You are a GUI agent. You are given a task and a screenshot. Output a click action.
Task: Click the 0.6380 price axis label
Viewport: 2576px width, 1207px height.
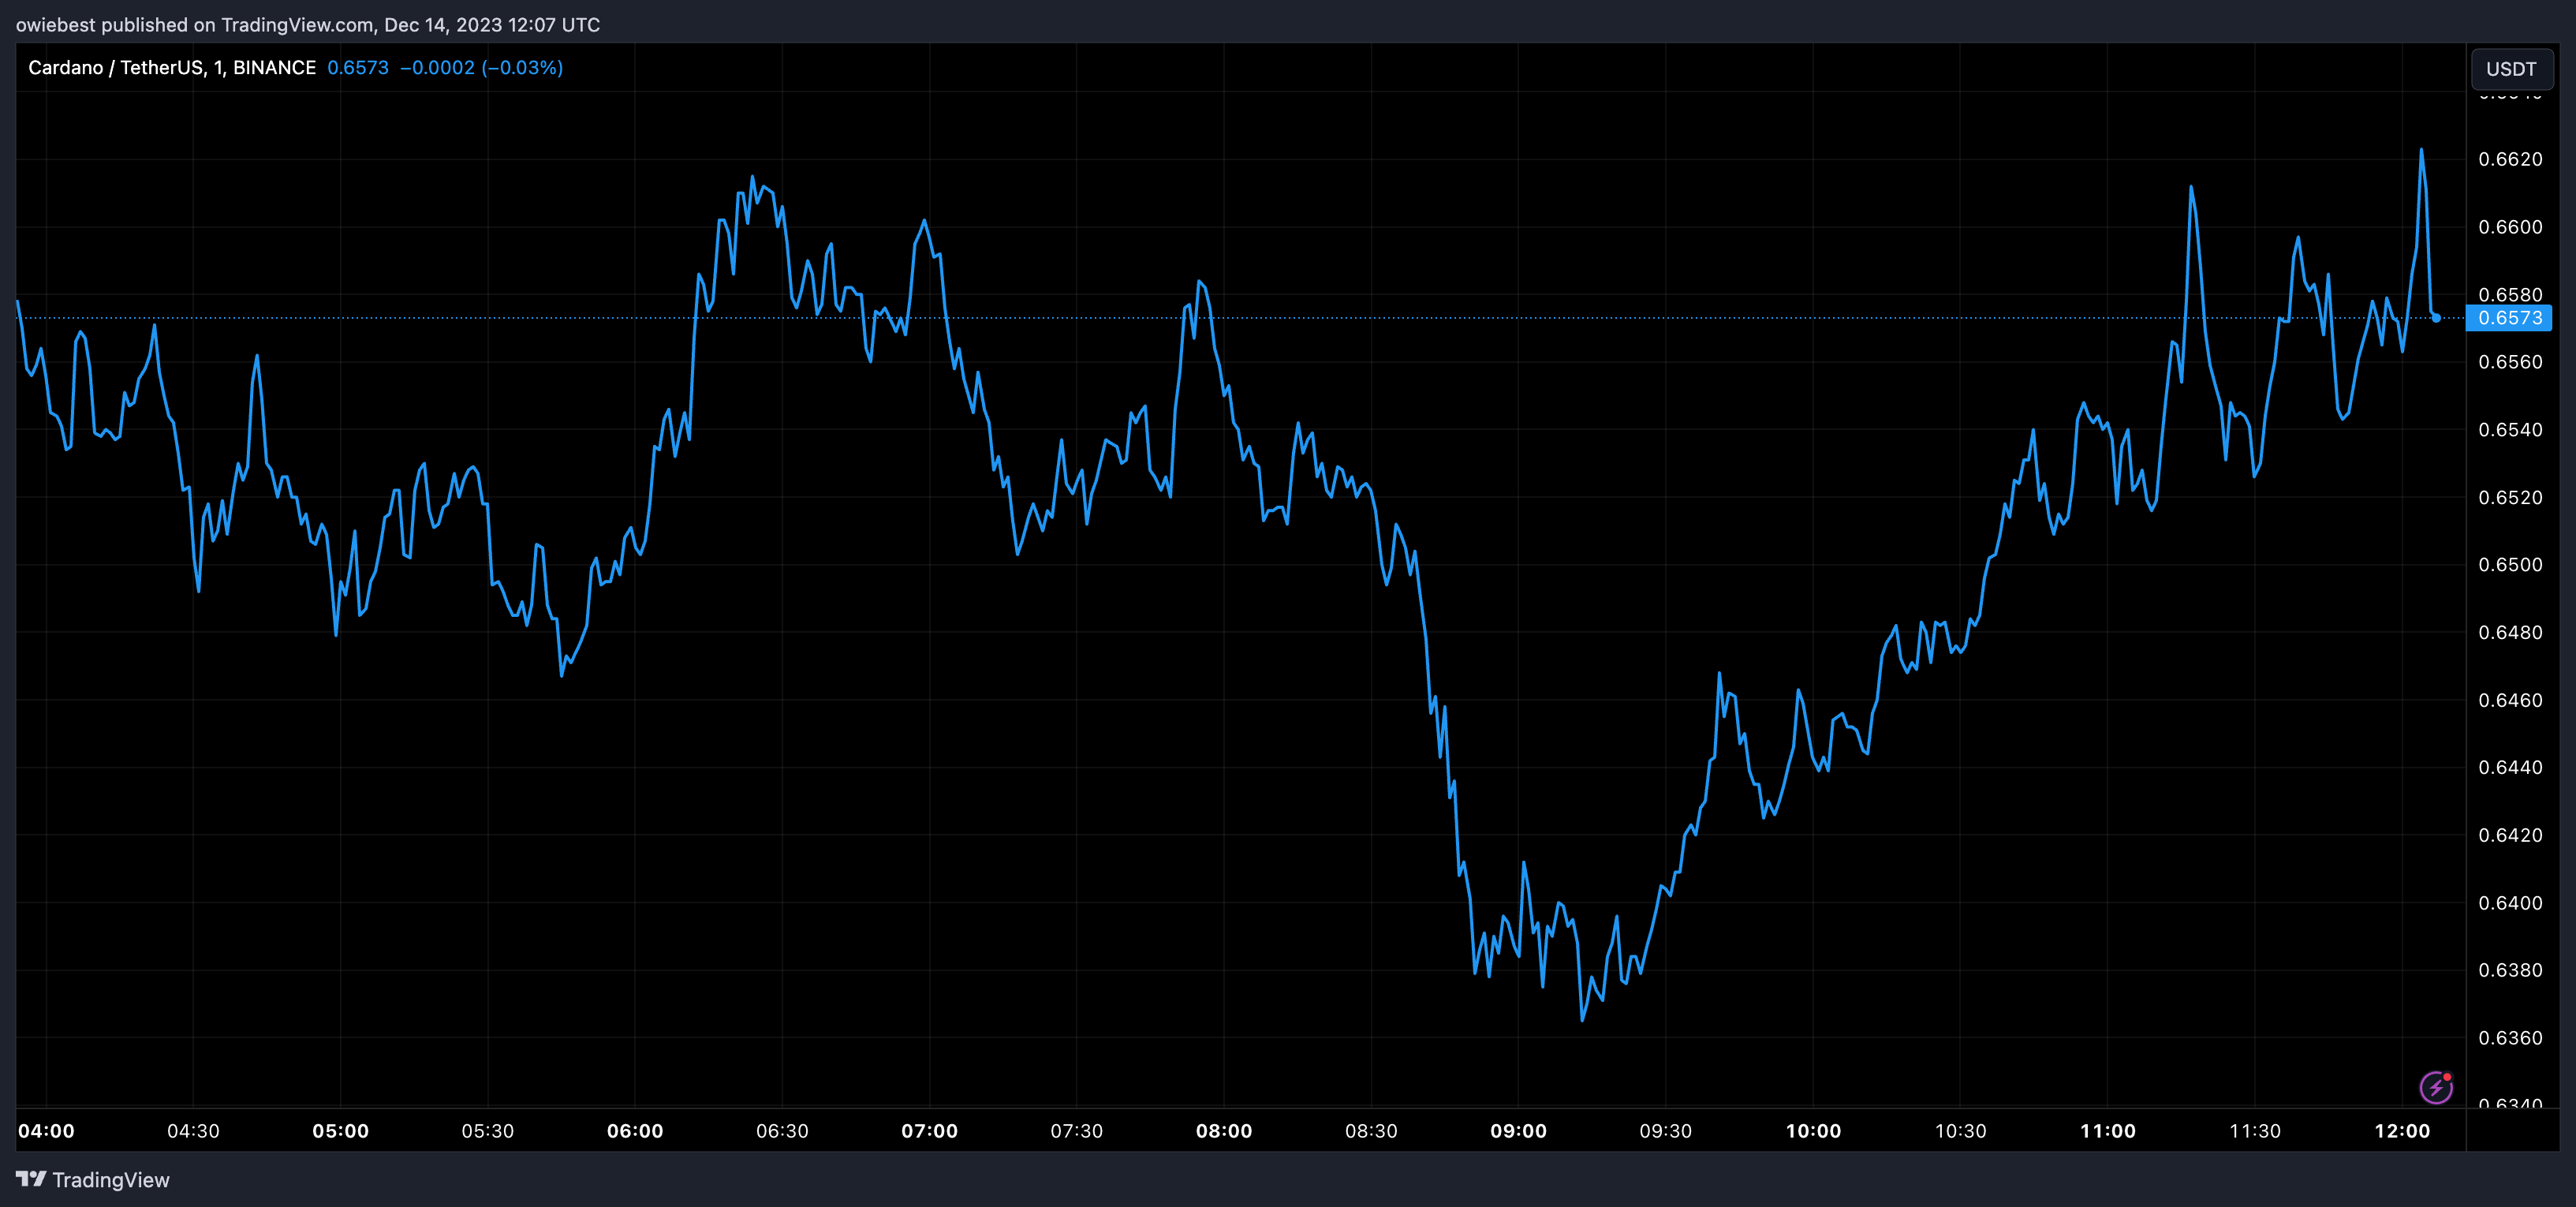pos(2510,970)
